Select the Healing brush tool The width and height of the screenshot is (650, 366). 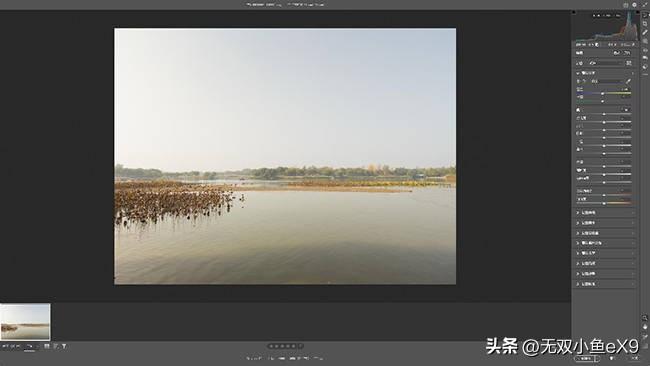[x=645, y=32]
